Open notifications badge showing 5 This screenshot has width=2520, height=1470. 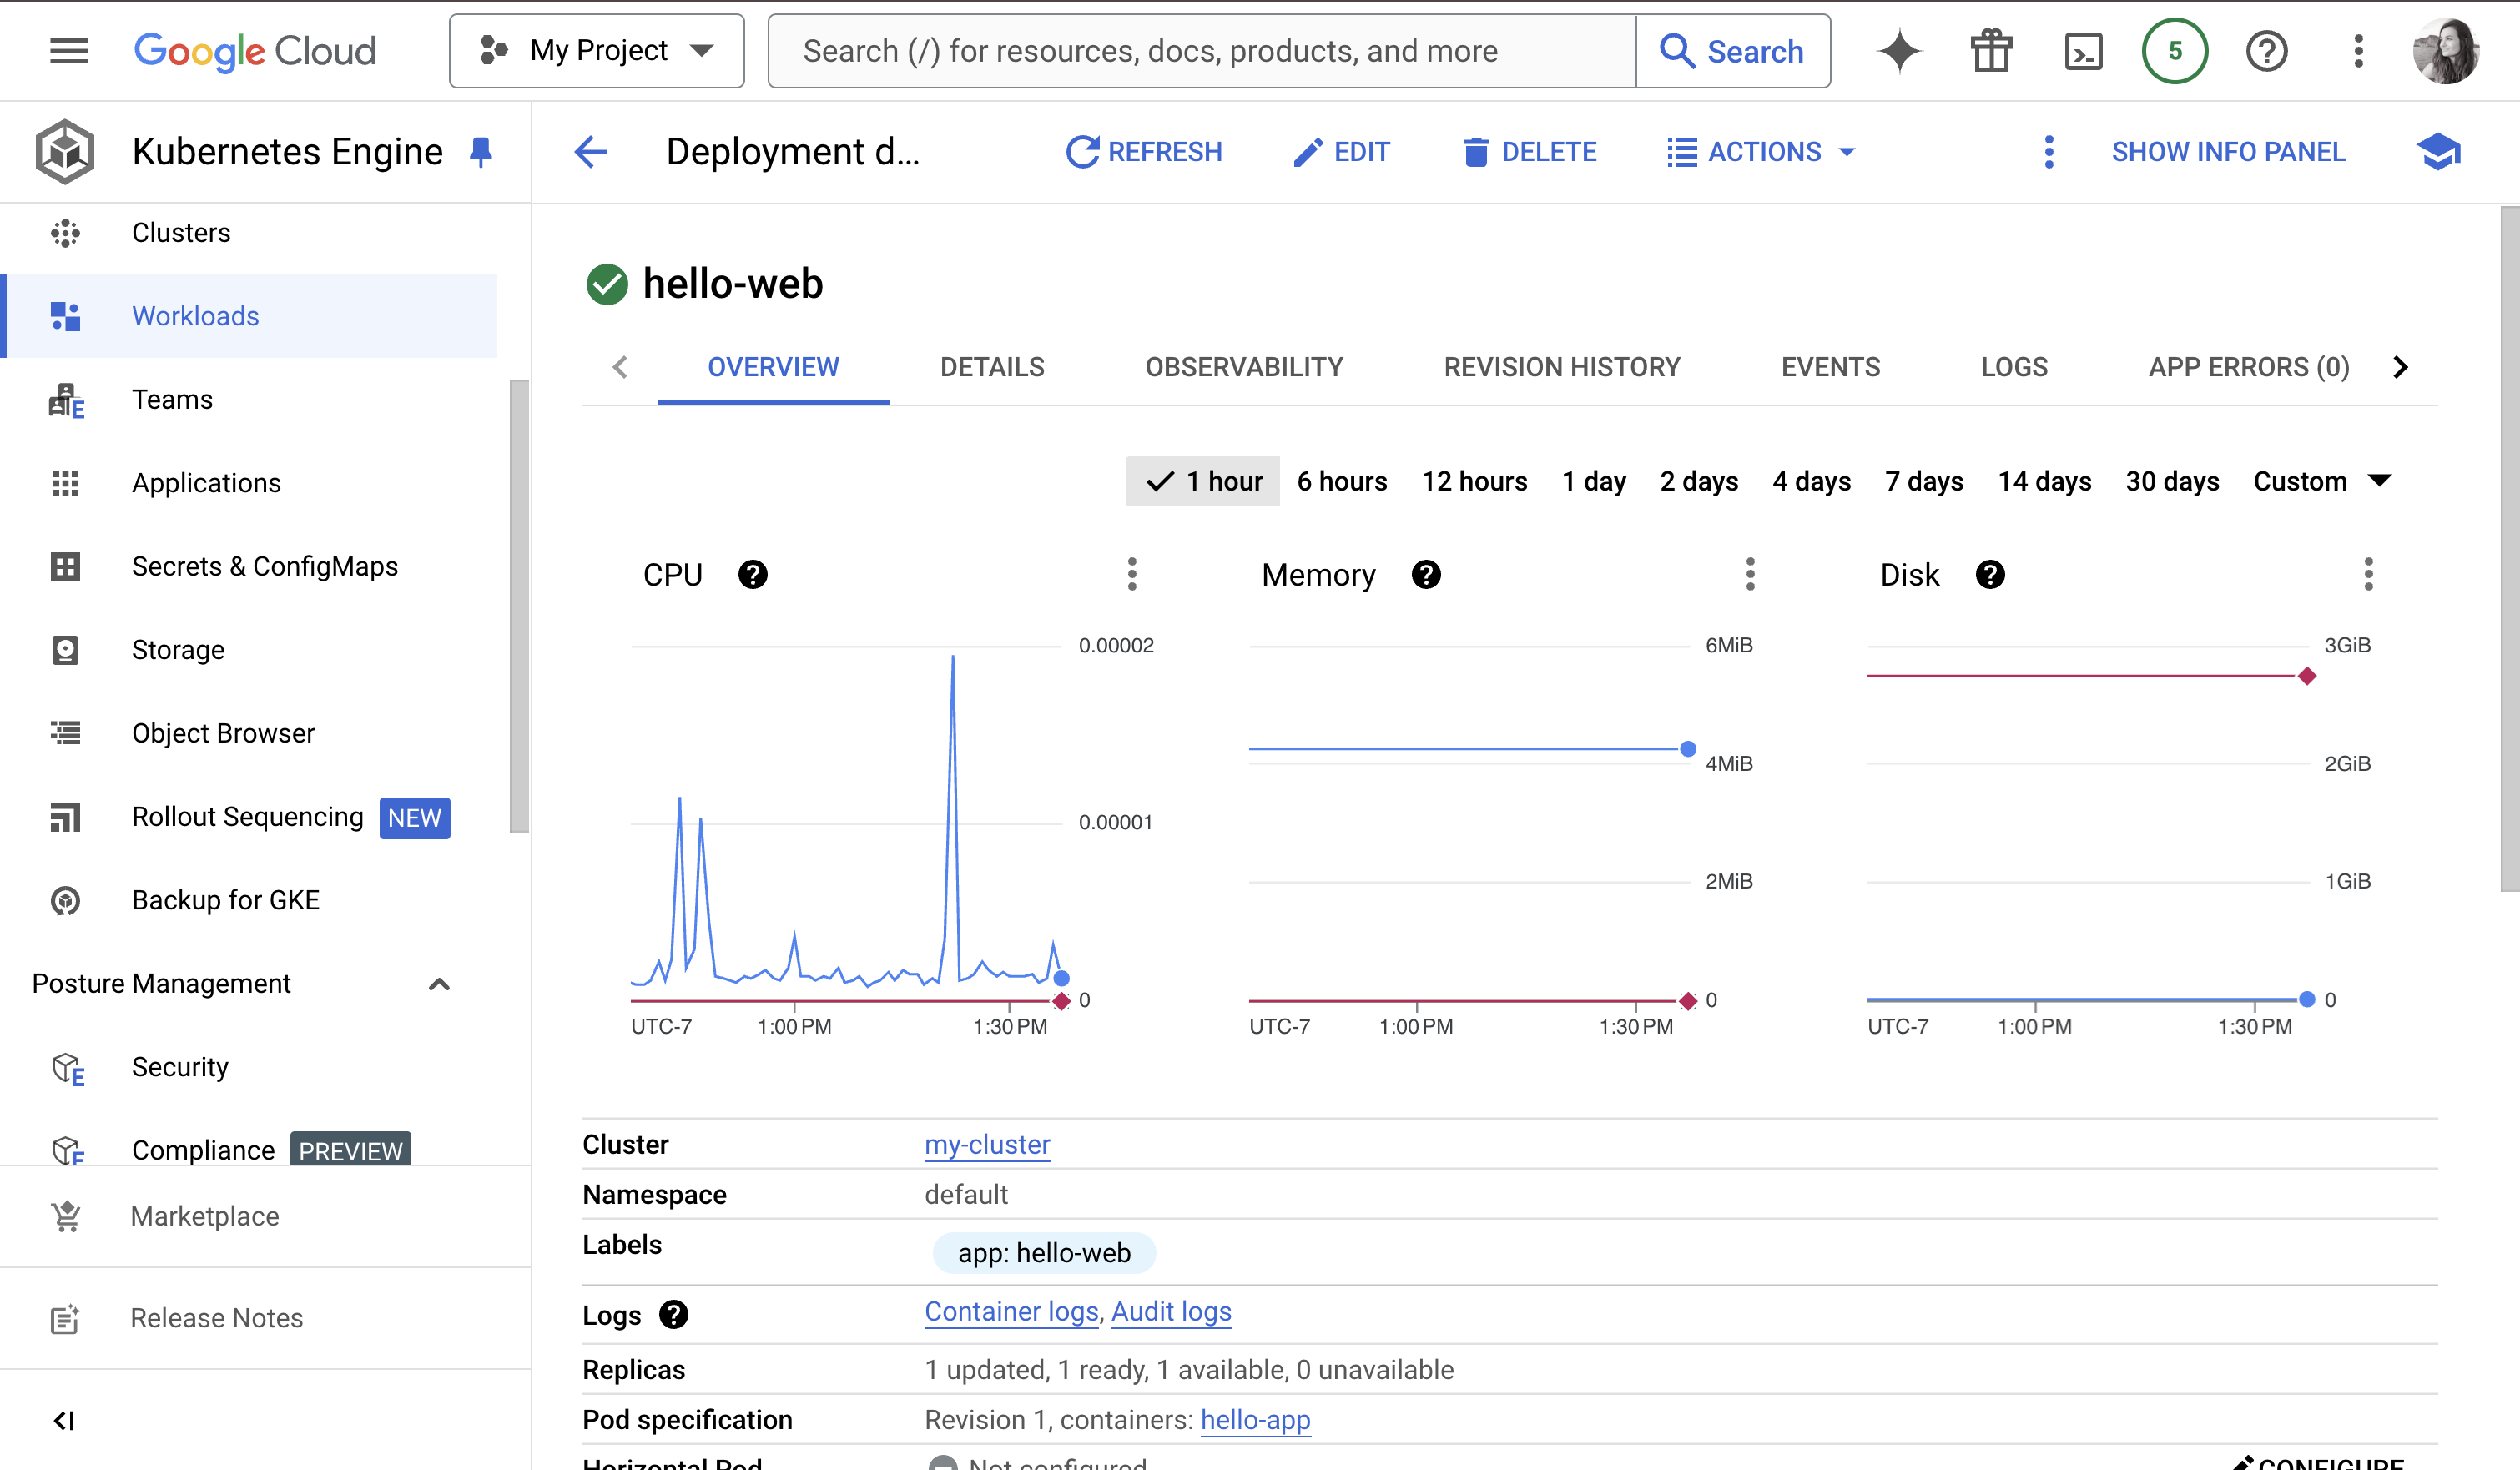pos(2174,51)
